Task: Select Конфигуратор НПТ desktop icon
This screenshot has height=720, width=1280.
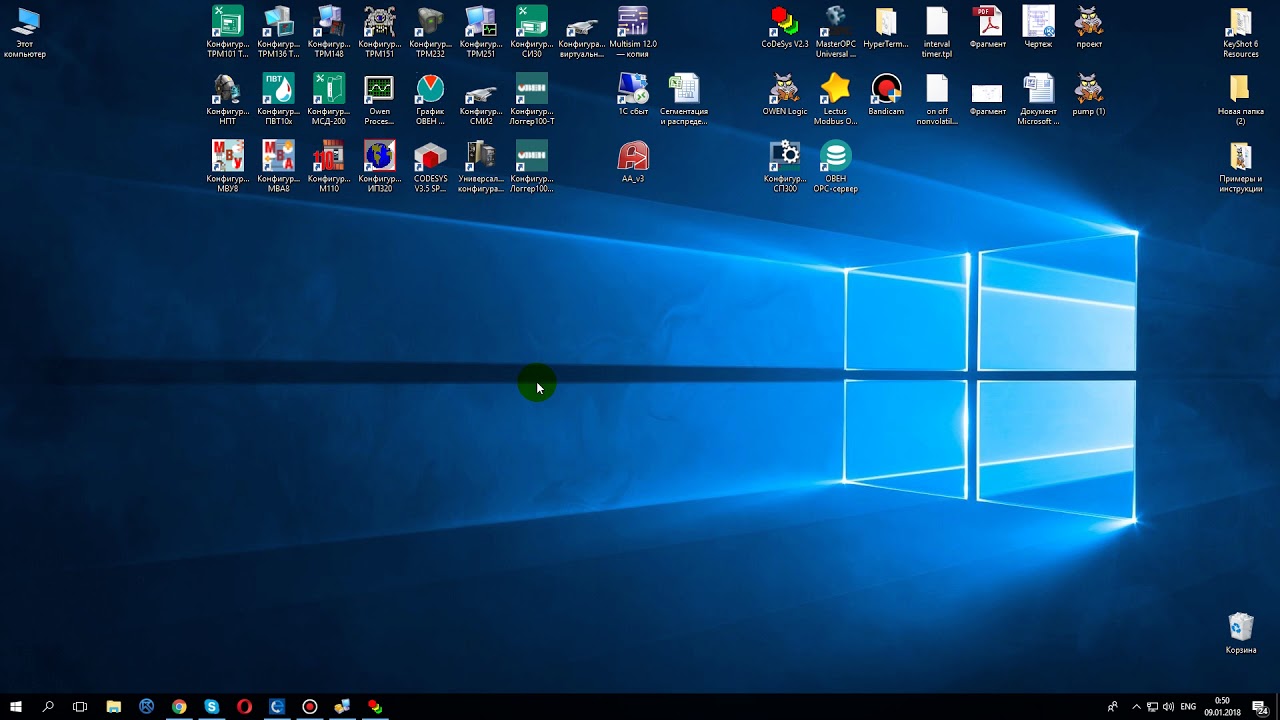Action: 227,99
